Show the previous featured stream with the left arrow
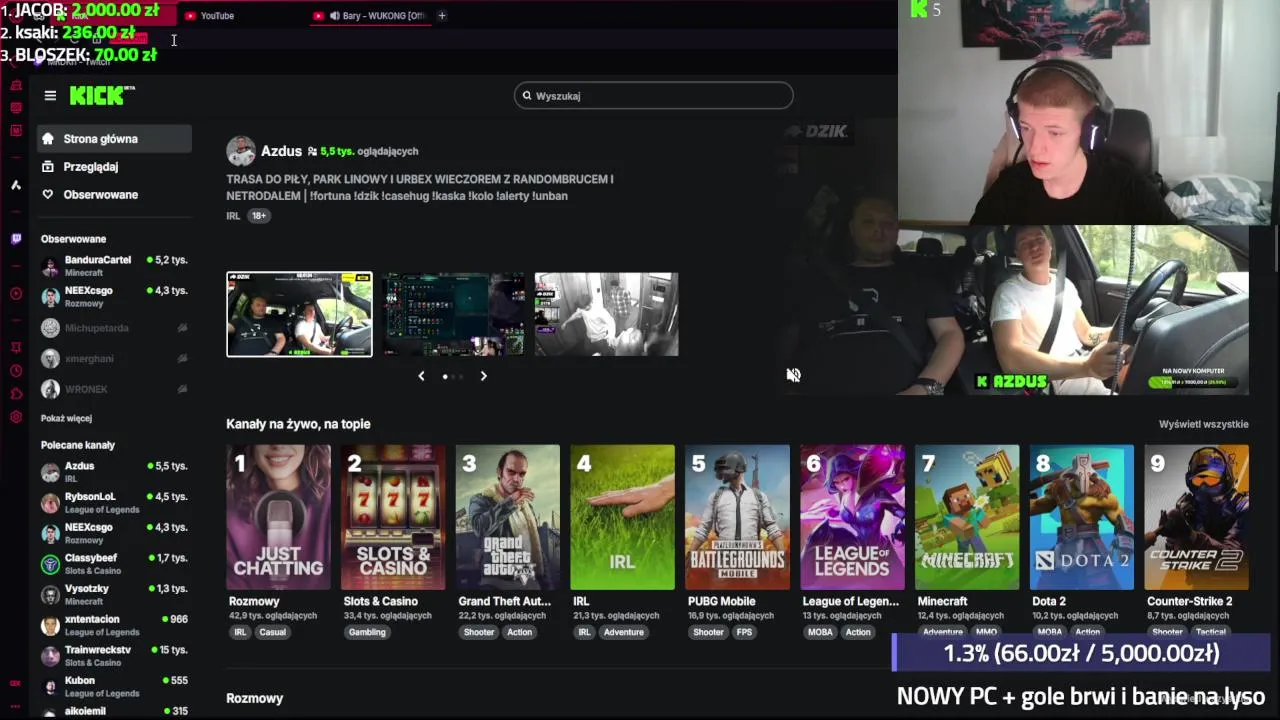 pos(421,376)
